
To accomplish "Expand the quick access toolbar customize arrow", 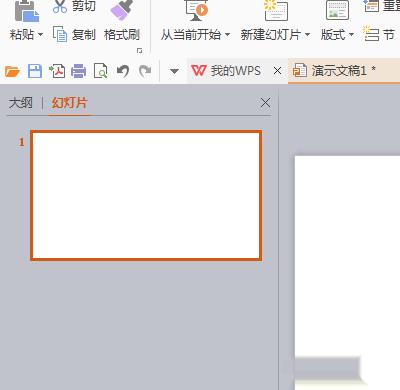I will coord(174,71).
